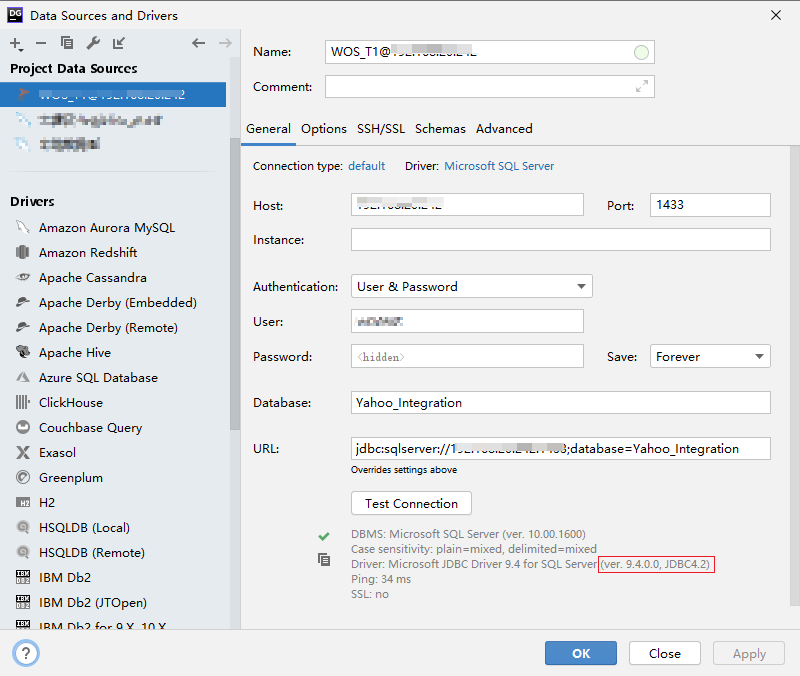This screenshot has width=800, height=676.
Task: Click the Test Connection button
Action: point(411,503)
